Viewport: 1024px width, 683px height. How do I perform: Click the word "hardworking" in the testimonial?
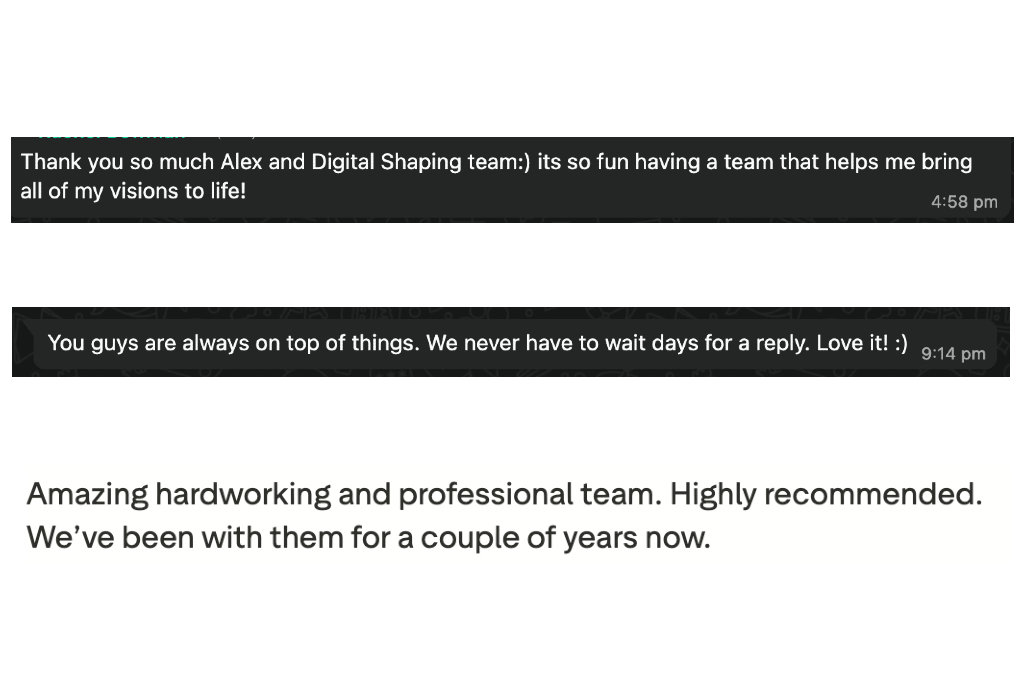point(243,494)
